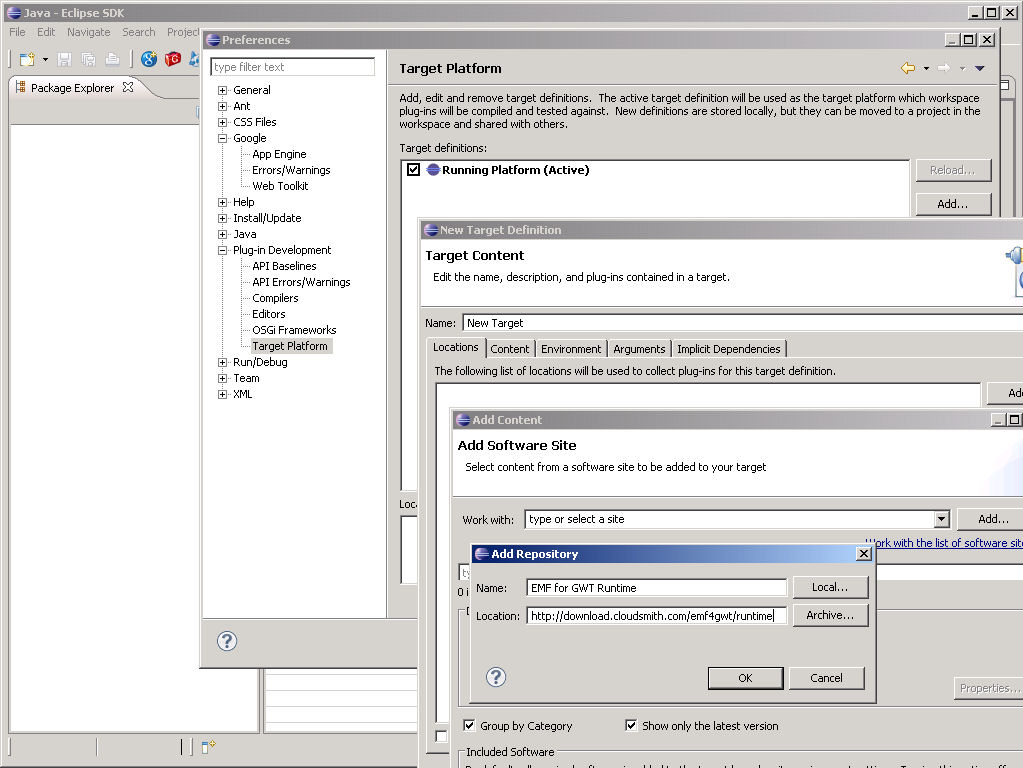1023x768 pixels.
Task: Click the Eclipse icon in Add Repository title
Action: point(482,554)
